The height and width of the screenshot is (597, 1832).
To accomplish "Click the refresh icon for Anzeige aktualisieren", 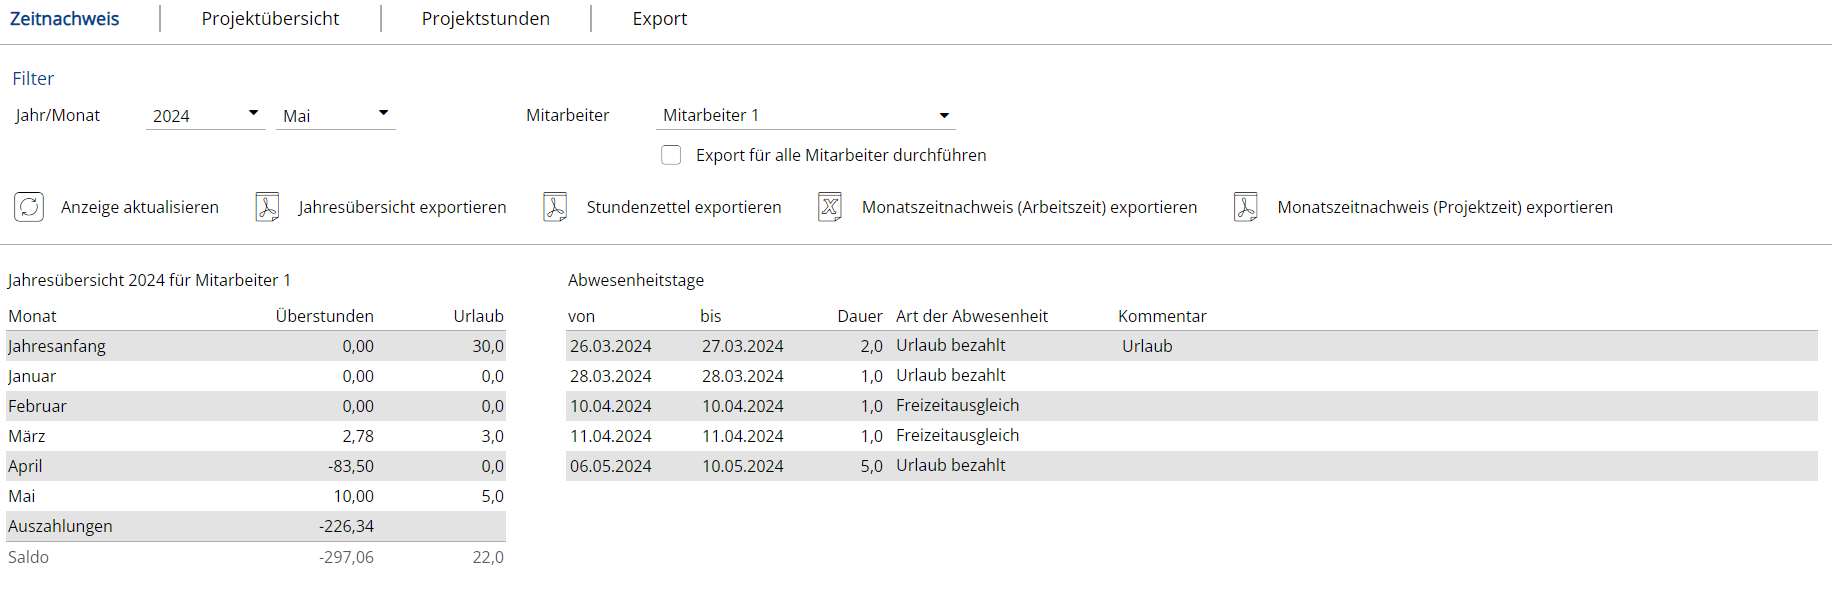I will coord(29,207).
